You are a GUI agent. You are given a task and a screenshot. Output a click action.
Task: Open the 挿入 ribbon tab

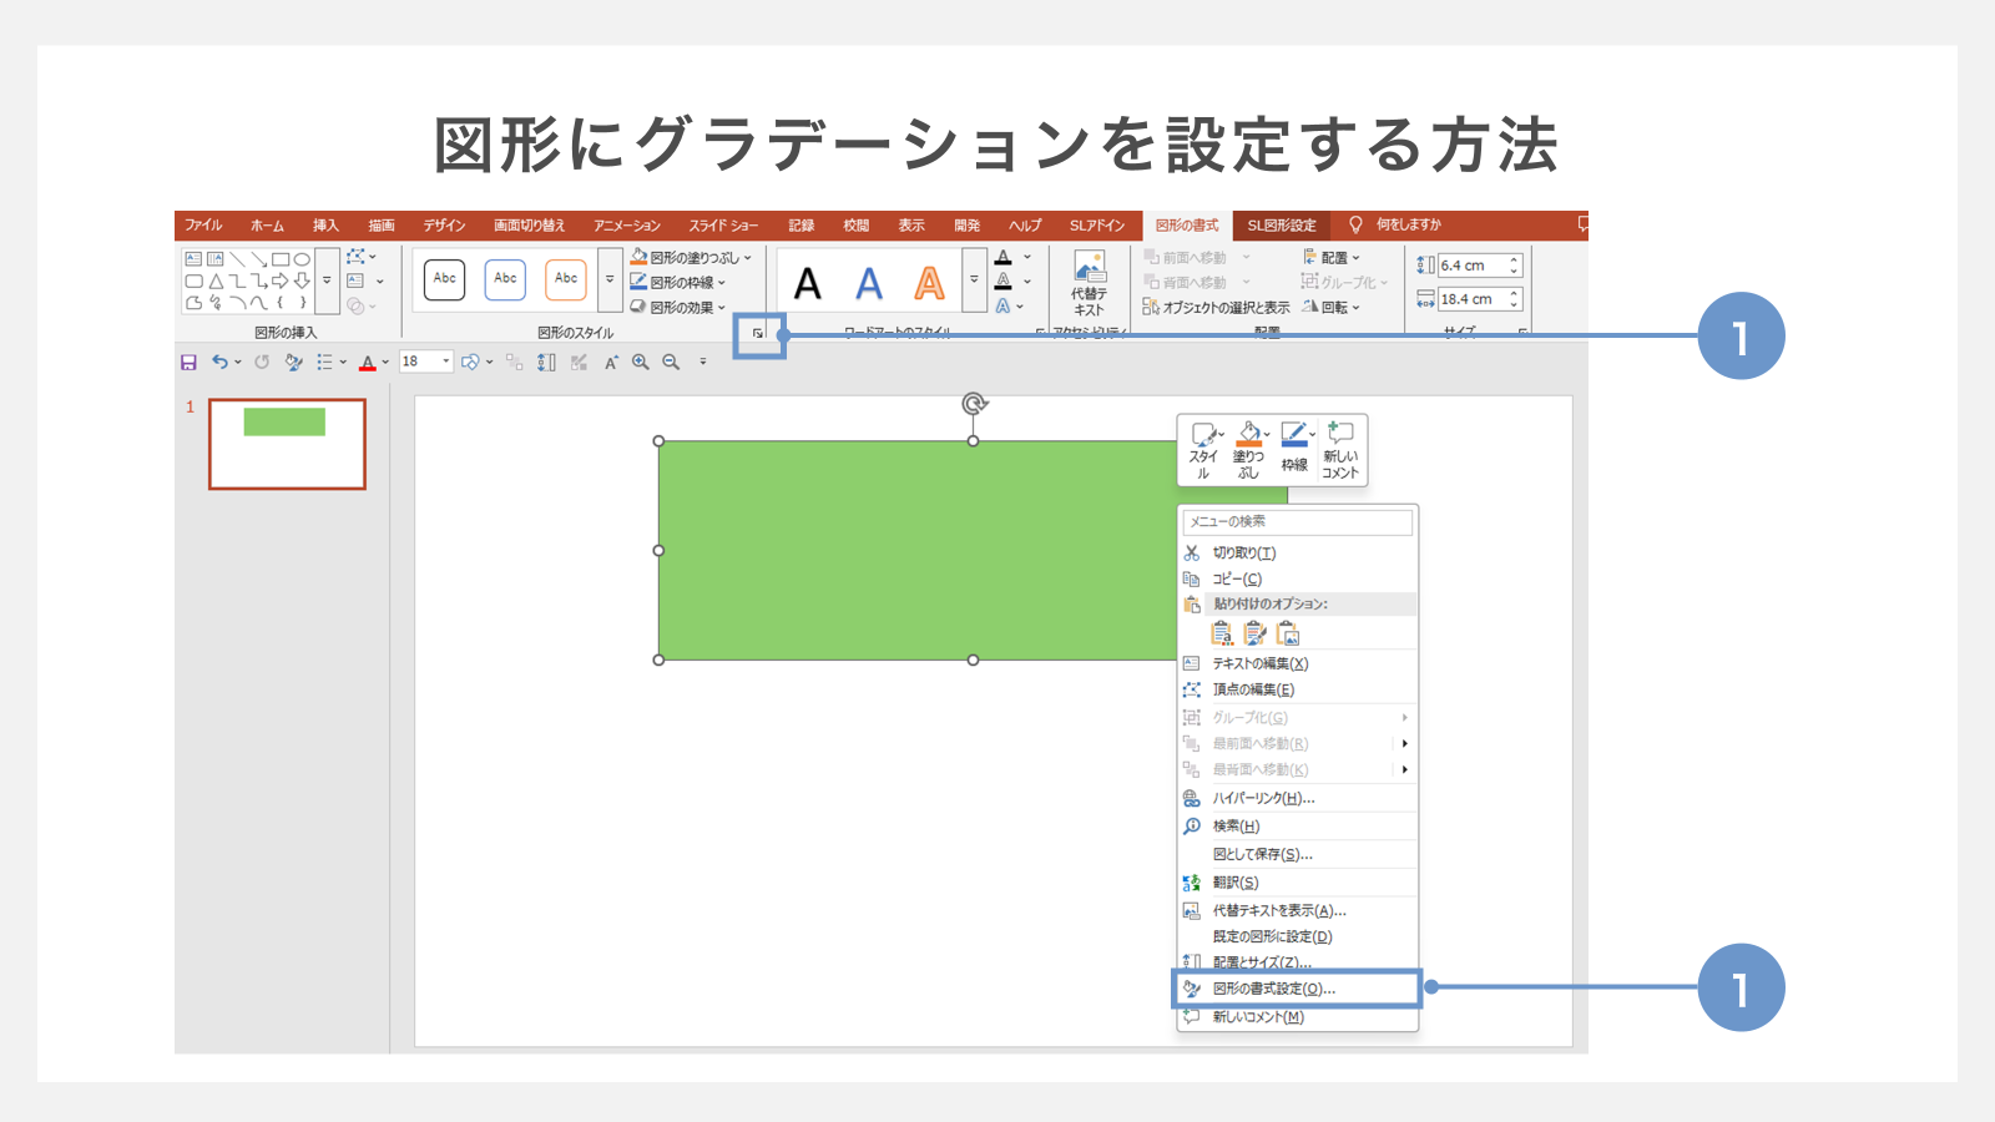tap(325, 225)
